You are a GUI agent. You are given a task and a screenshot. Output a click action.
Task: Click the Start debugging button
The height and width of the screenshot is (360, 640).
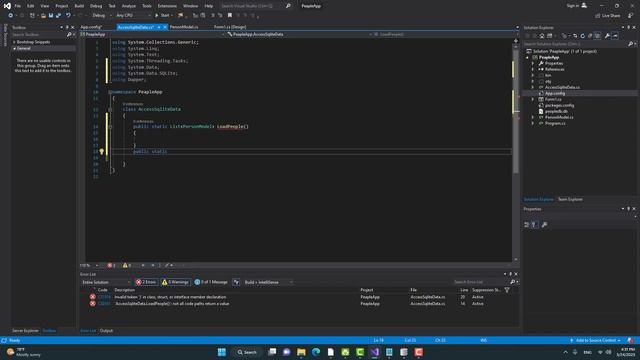click(x=162, y=16)
